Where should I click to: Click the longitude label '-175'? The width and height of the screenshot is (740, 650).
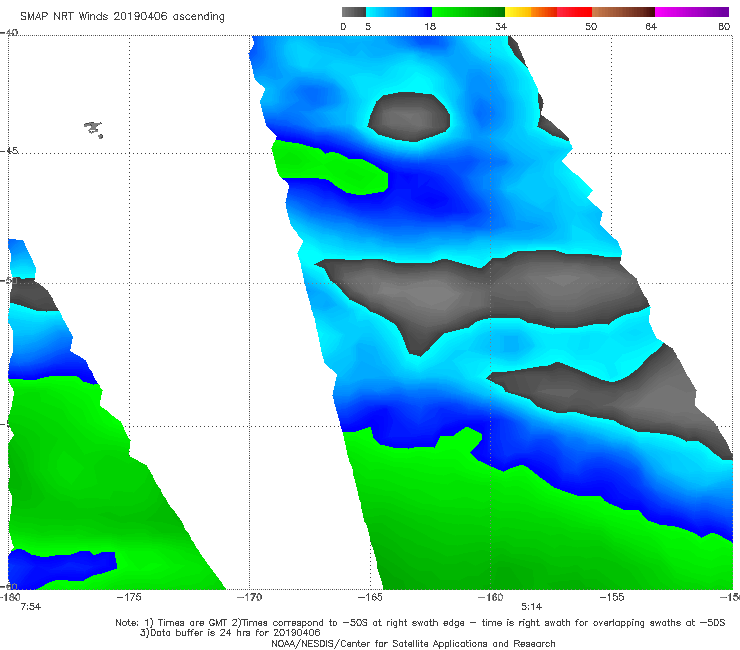coord(129,597)
